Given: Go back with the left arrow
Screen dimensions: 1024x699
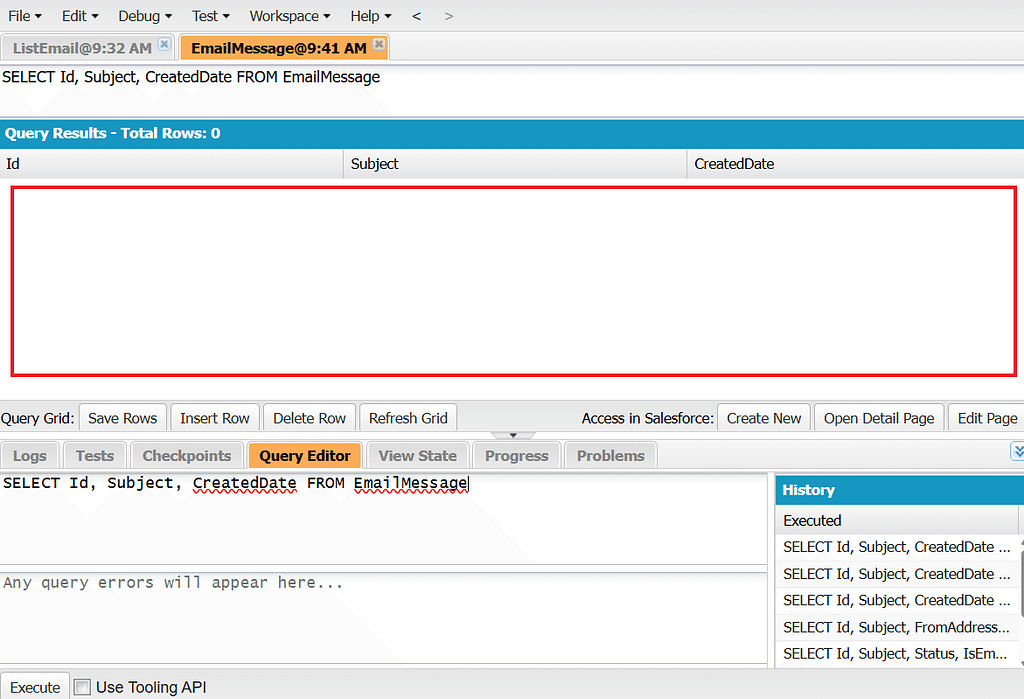Looking at the screenshot, I should tap(417, 16).
